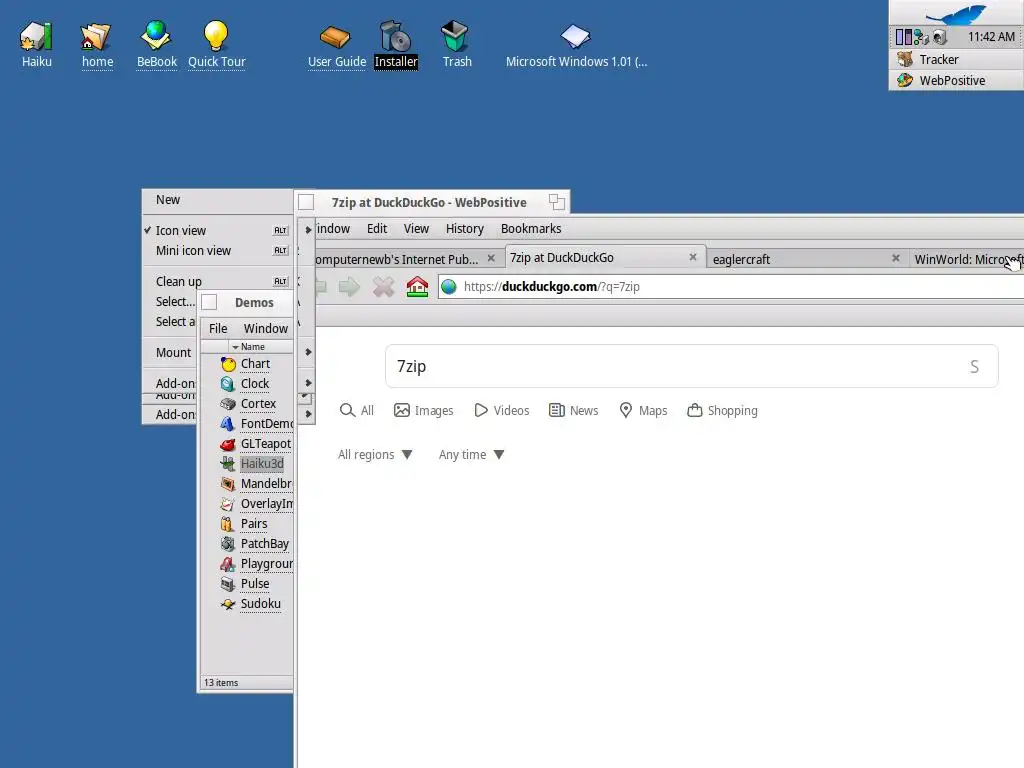The image size is (1024, 768).
Task: Choose Mini icon view in context menu
Action: pyautogui.click(x=217, y=251)
